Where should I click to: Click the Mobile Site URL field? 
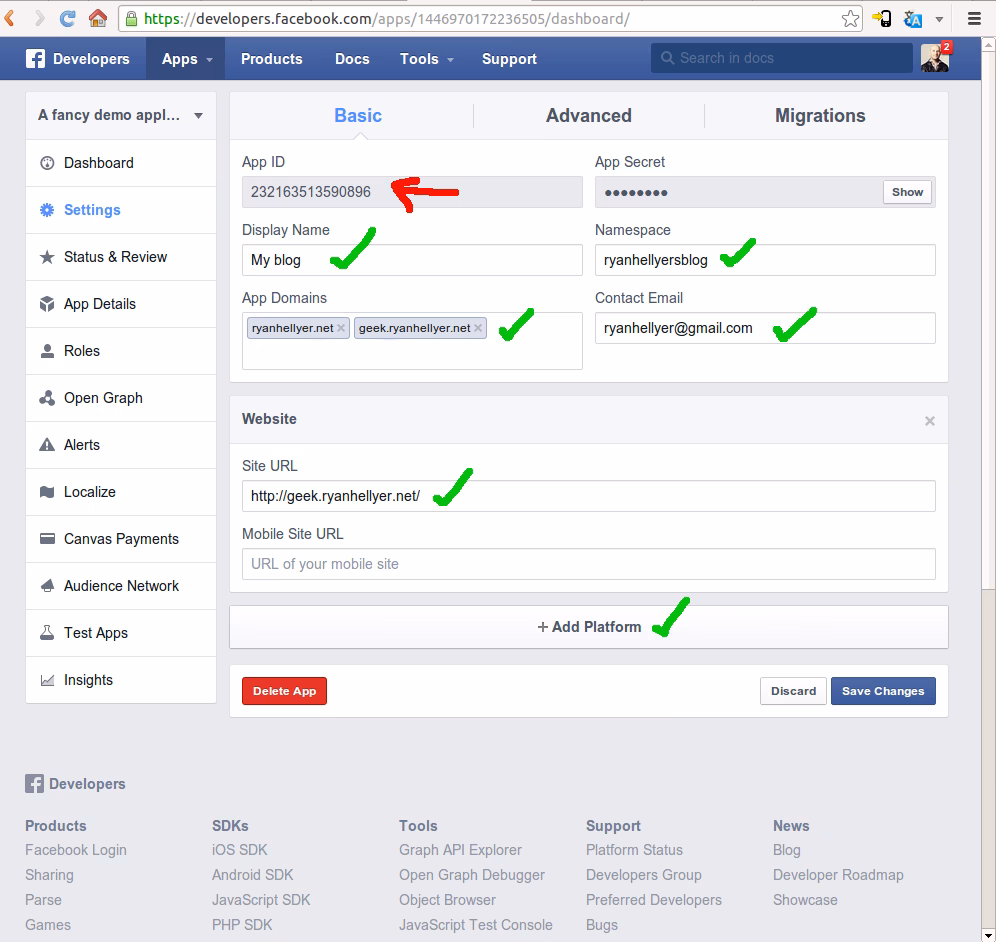point(588,564)
